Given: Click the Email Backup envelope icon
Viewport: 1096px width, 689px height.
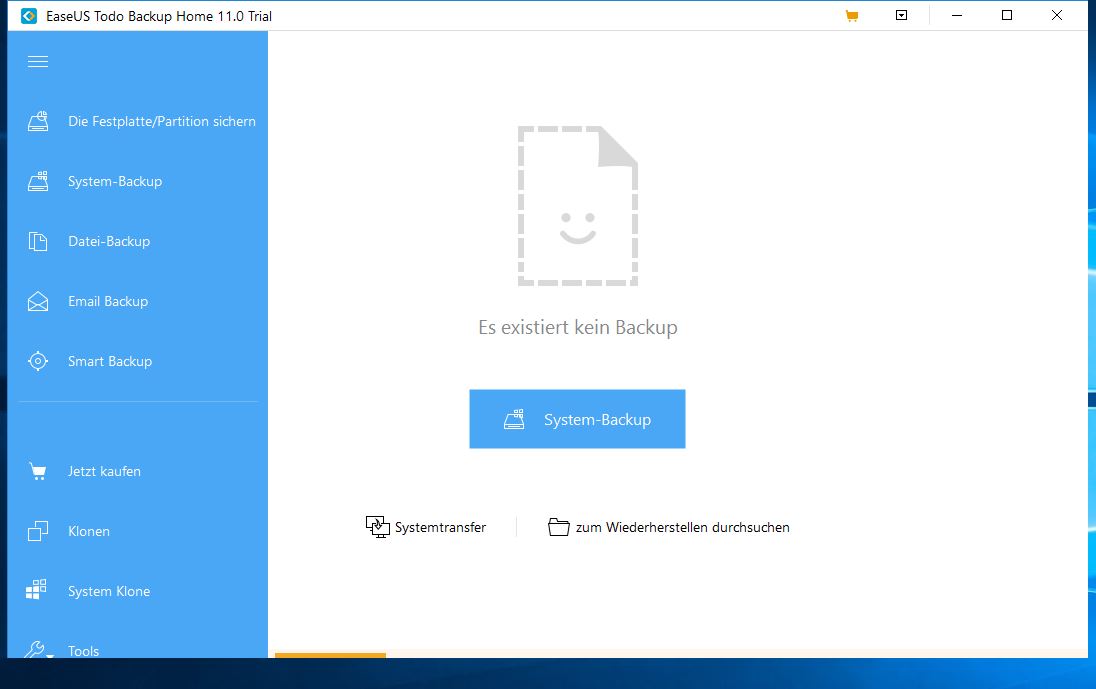Looking at the screenshot, I should [38, 301].
